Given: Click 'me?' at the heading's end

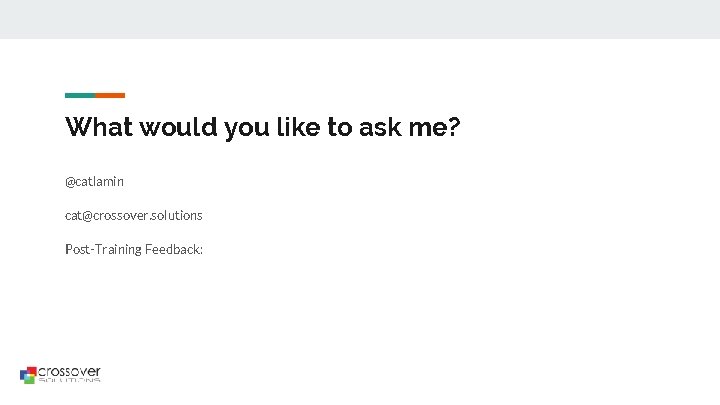Looking at the screenshot, I should [x=437, y=128].
